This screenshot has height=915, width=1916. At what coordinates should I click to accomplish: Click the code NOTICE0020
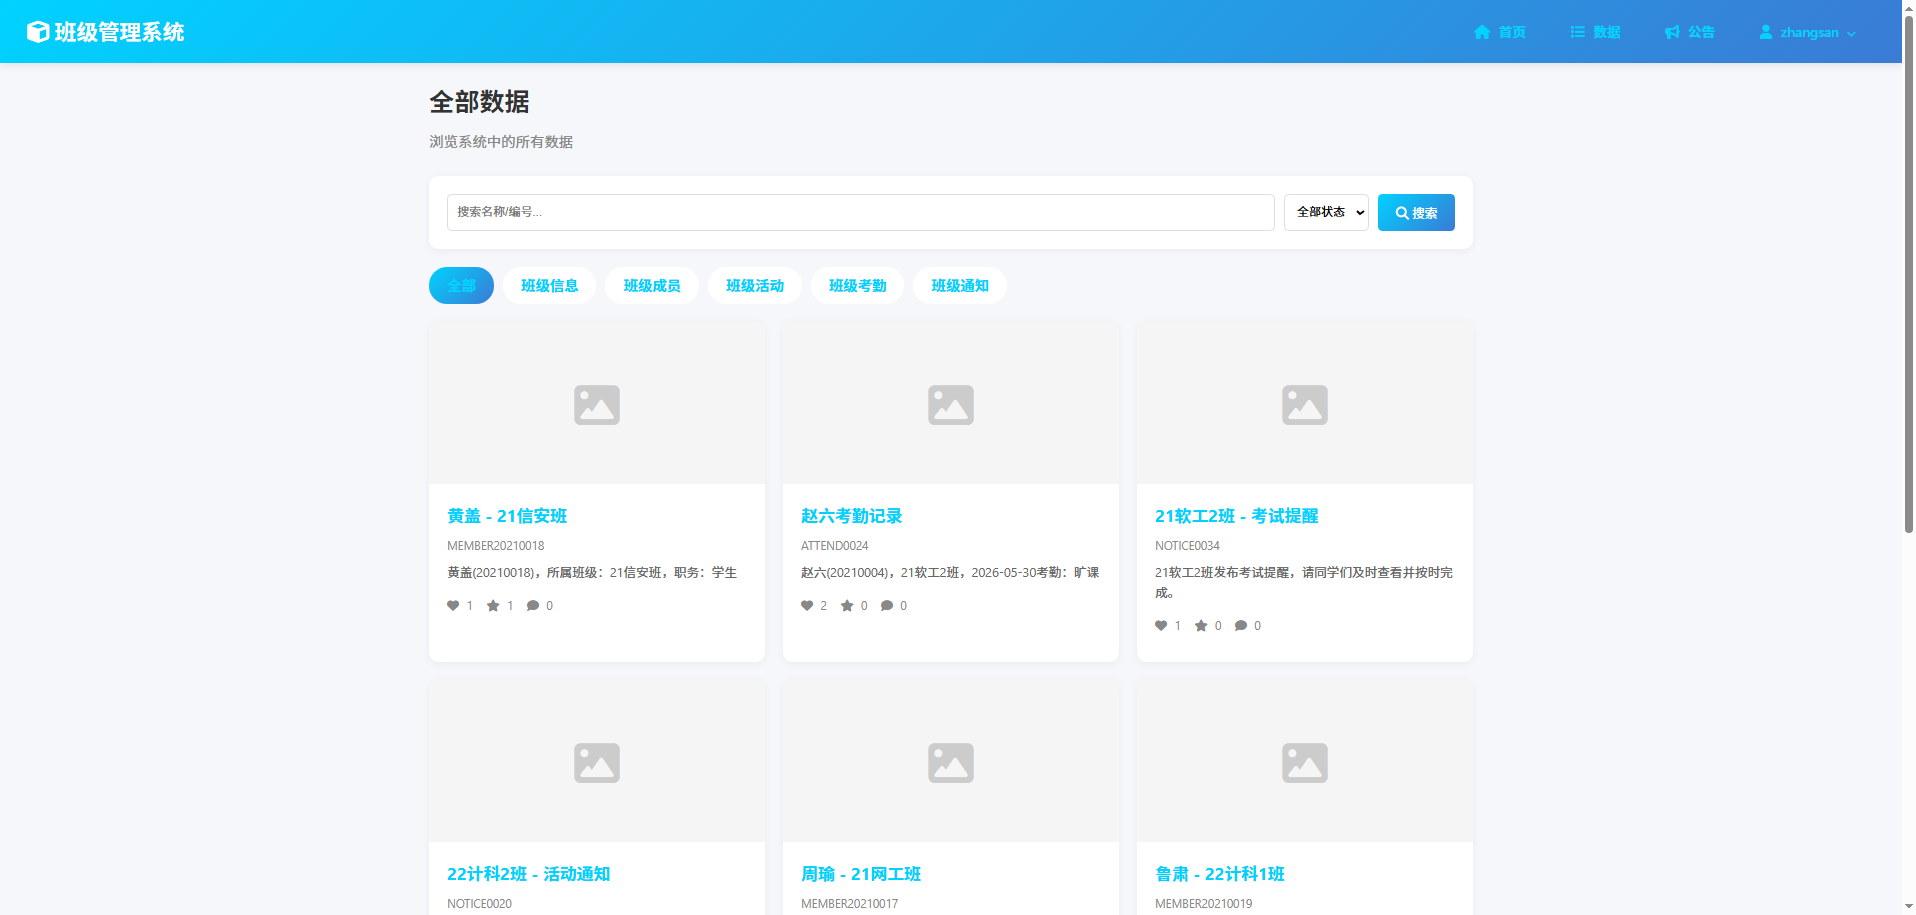[480, 904]
